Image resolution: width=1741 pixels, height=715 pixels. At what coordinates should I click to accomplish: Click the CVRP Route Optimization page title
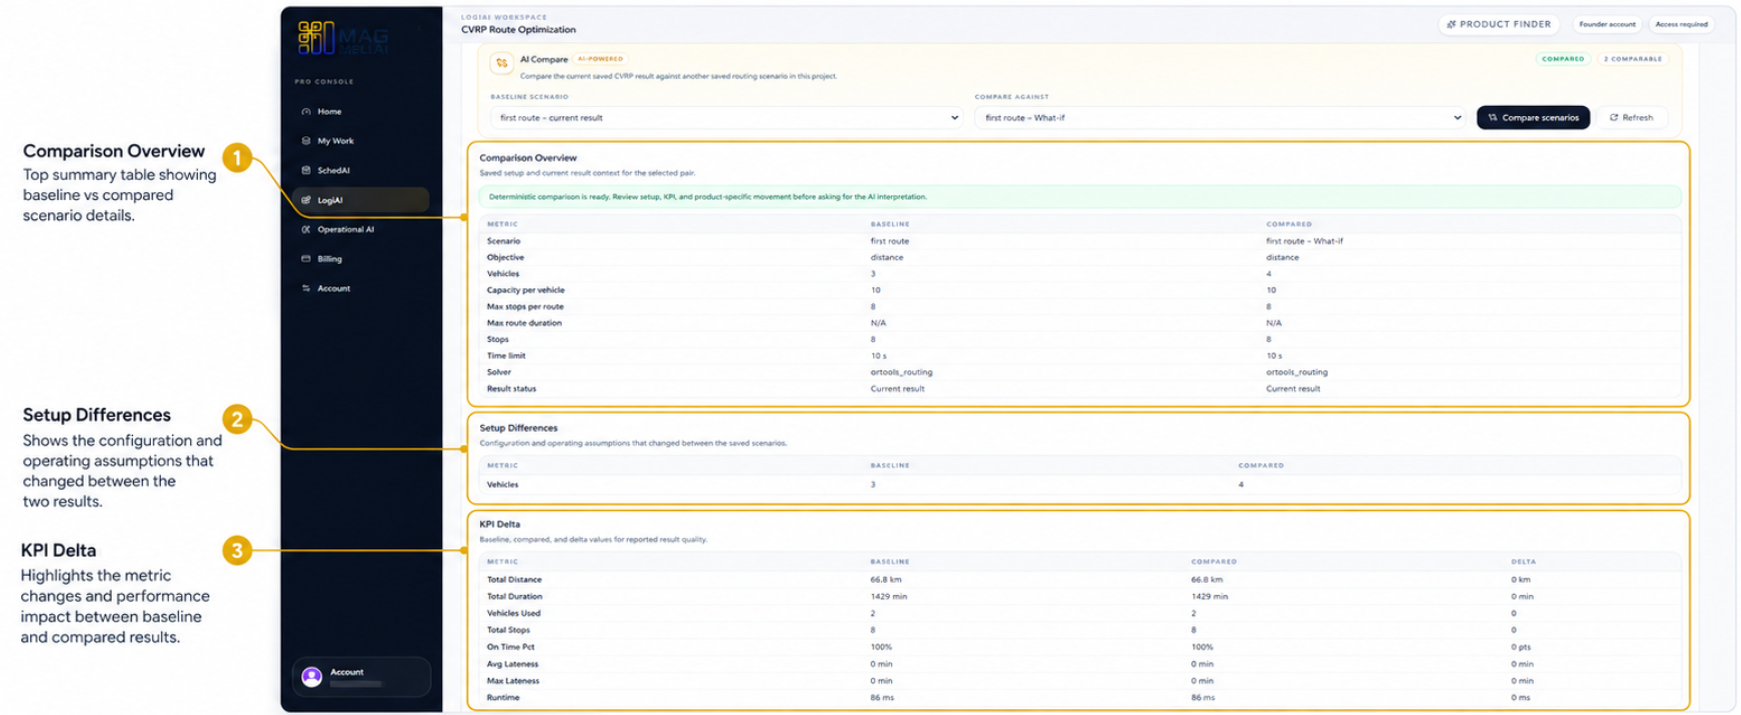point(518,30)
